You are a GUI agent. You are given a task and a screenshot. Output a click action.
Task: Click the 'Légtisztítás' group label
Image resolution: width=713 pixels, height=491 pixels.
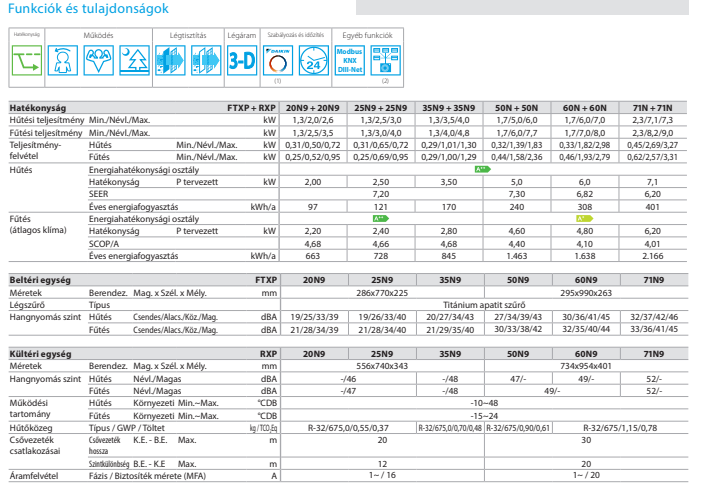click(x=188, y=35)
